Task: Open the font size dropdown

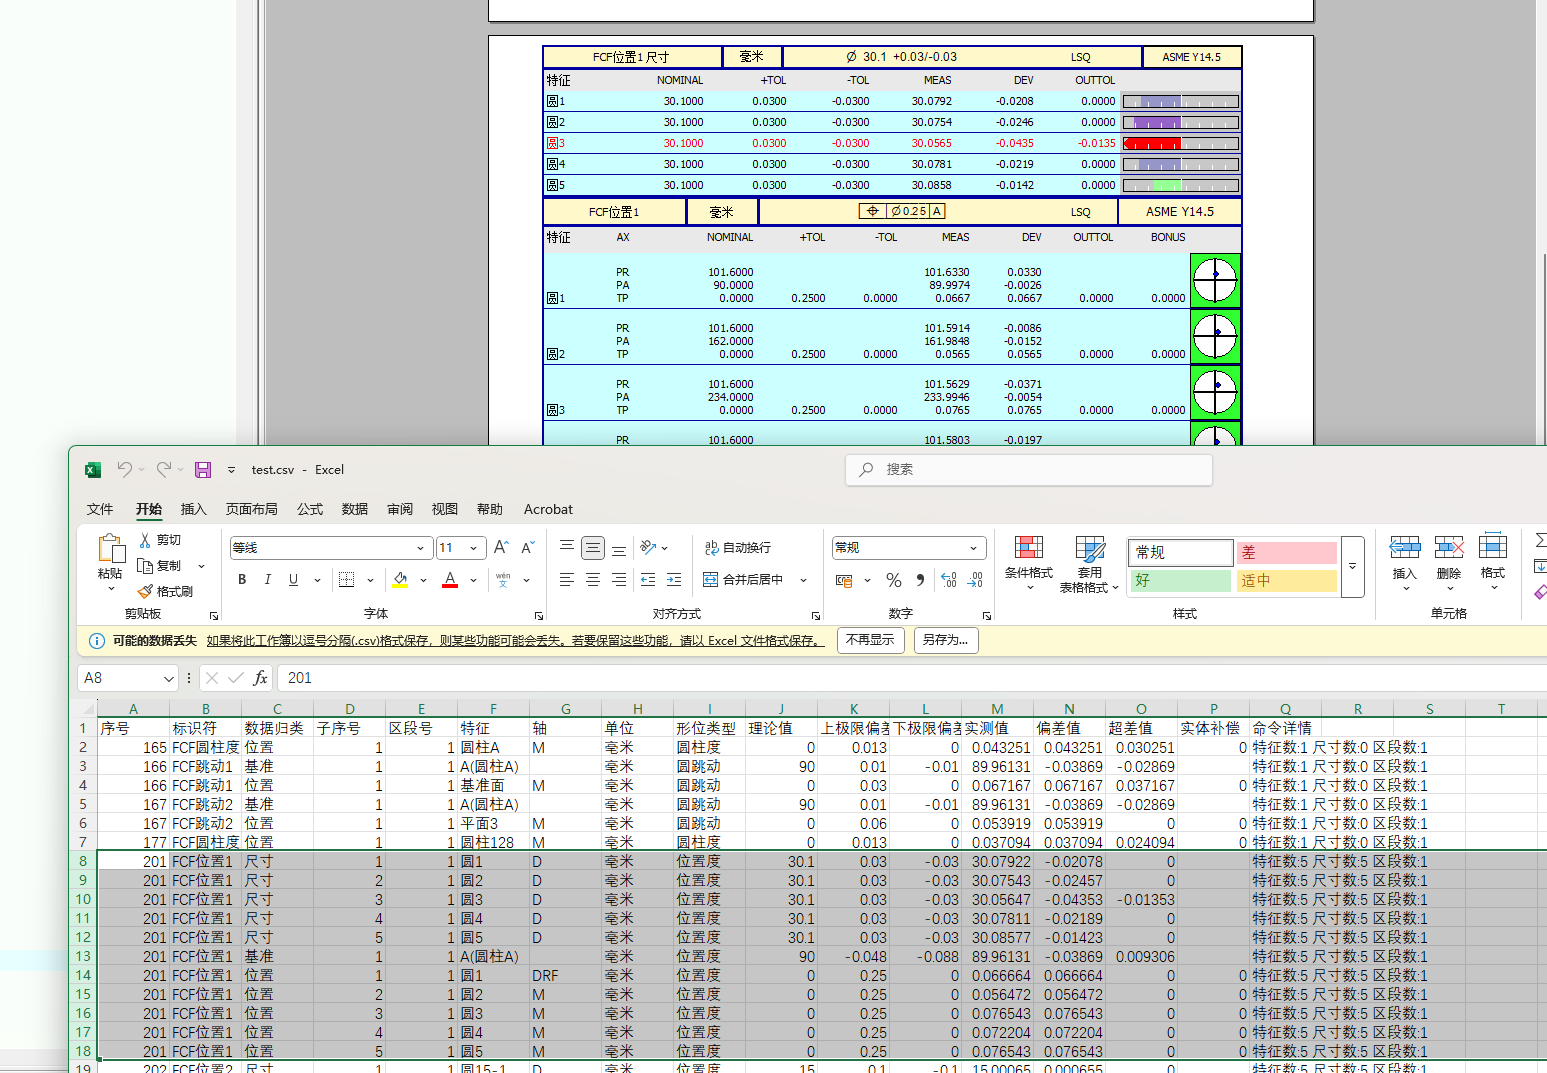Action: coord(474,548)
